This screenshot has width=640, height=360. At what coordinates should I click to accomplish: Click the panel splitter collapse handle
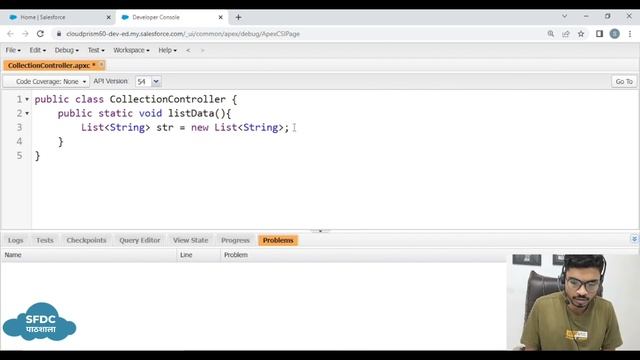point(320,231)
